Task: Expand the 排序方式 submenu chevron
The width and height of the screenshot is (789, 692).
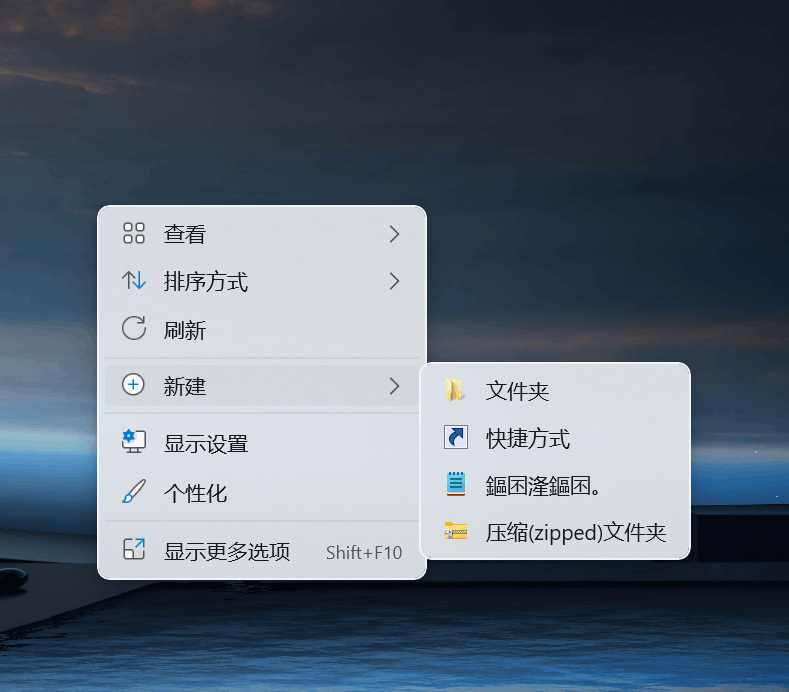Action: click(x=394, y=281)
